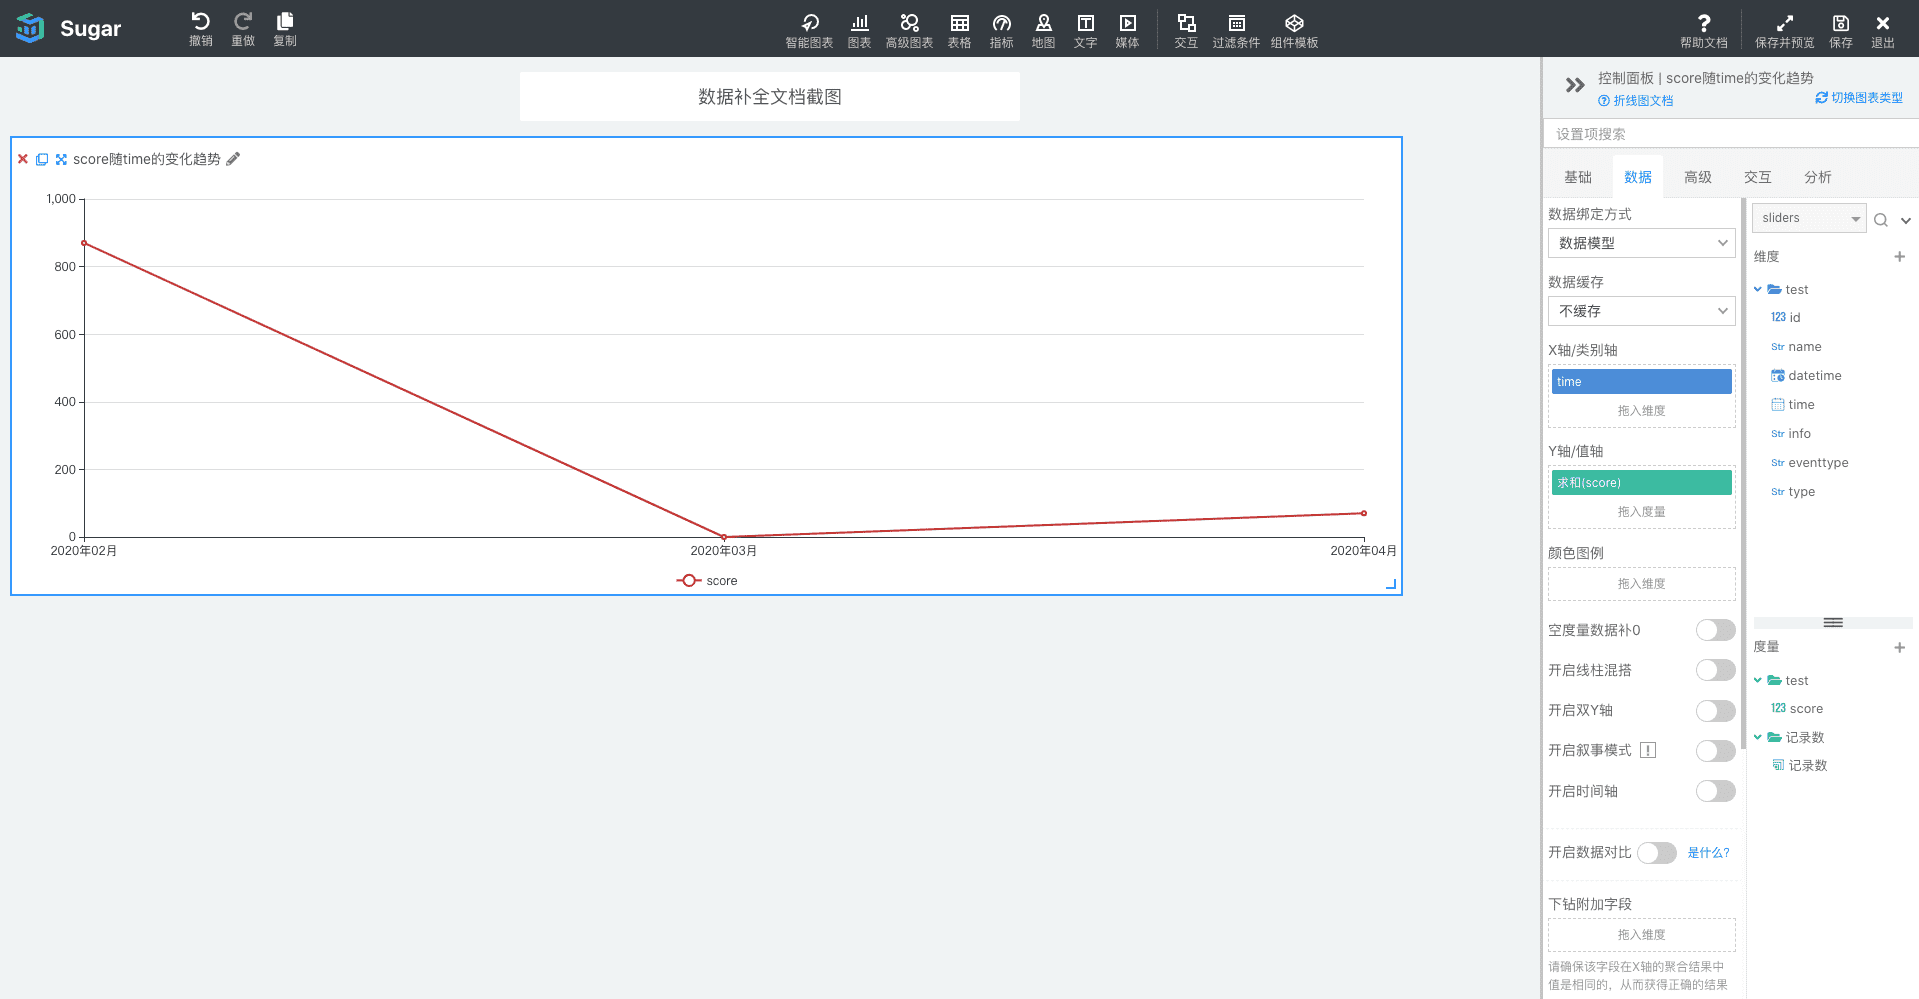
Task: Switch to the 高级 tab
Action: (1698, 177)
